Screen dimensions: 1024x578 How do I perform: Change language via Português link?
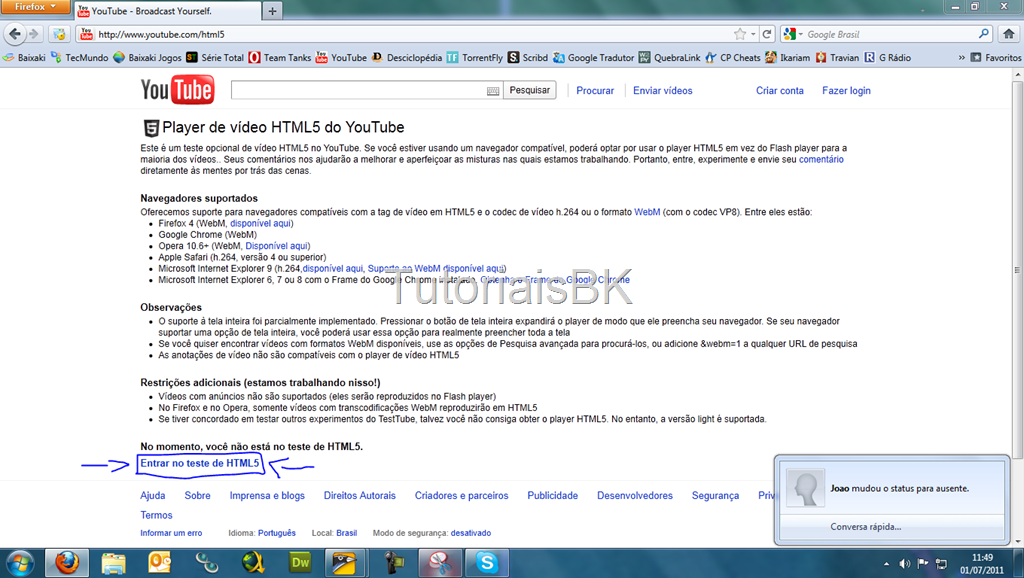[276, 533]
